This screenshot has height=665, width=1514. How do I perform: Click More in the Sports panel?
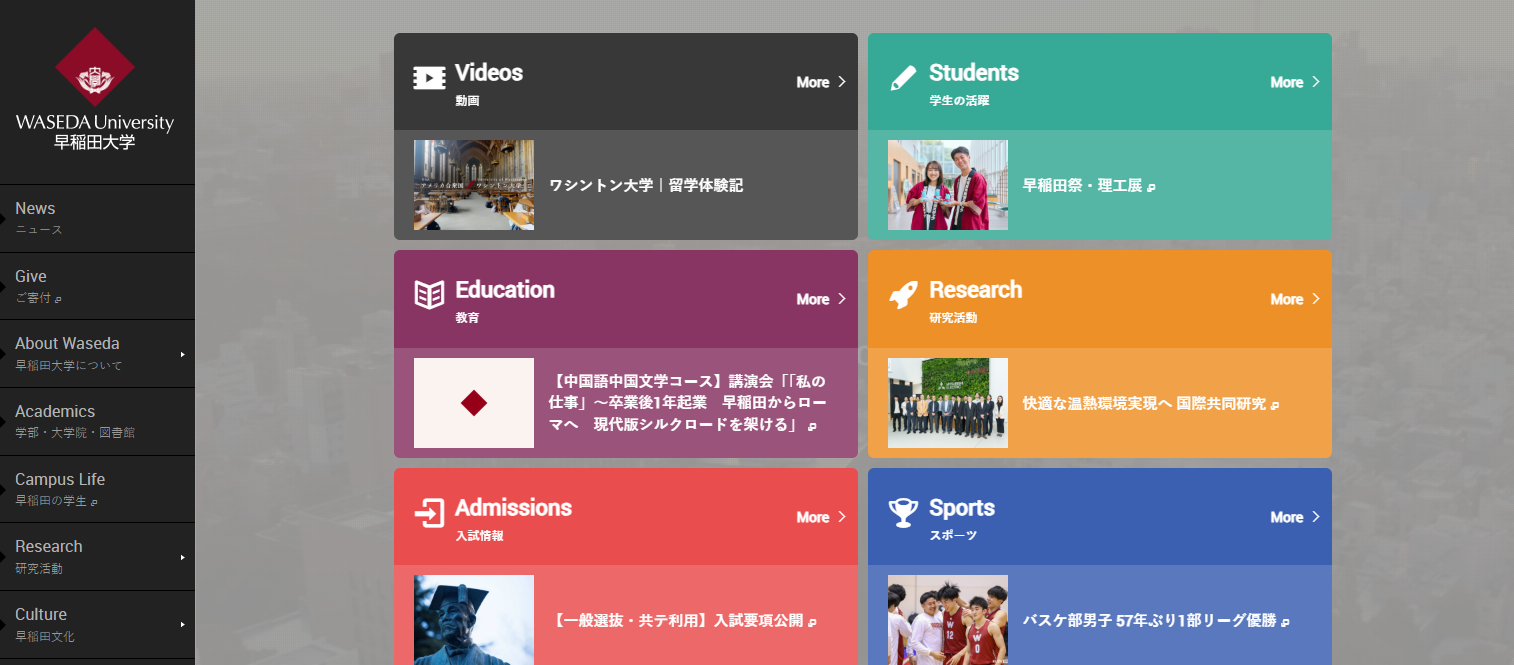(x=1294, y=517)
